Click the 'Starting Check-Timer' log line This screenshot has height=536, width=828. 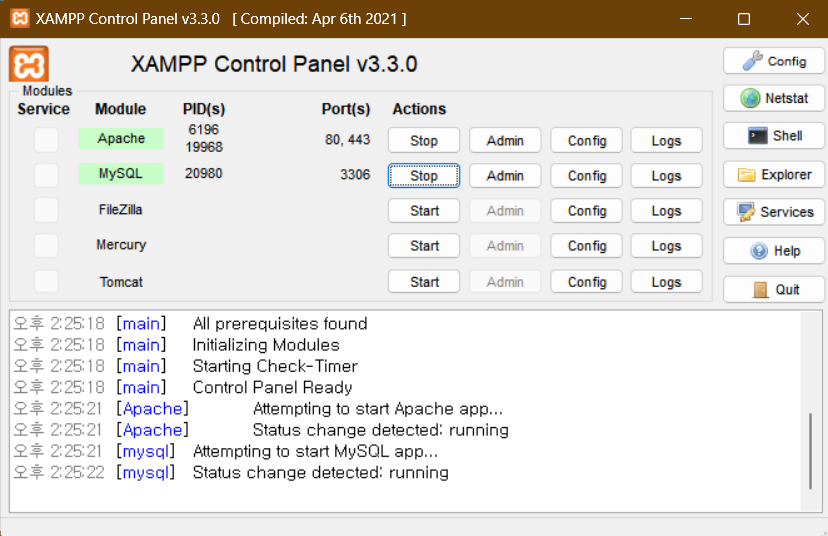coord(275,366)
